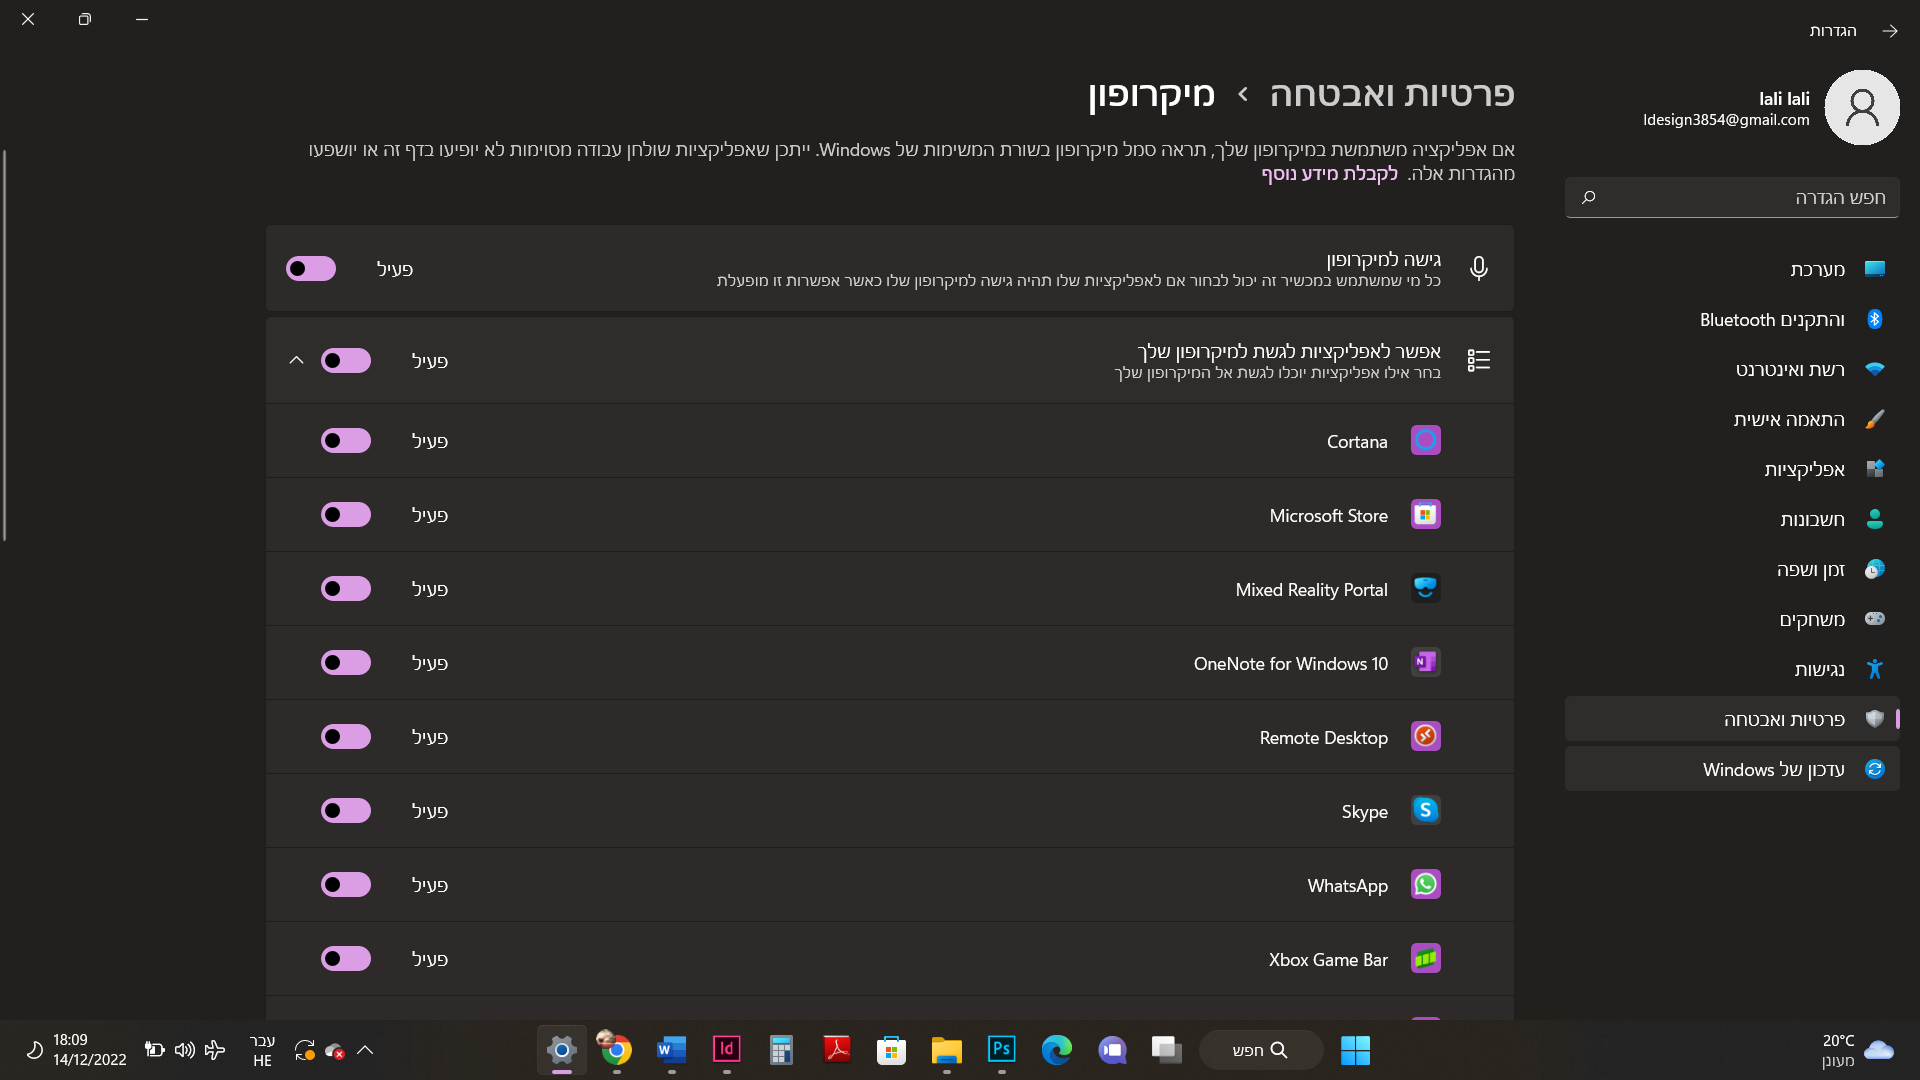1920x1080 pixels.
Task: Open Windows Update settings section
Action: point(1773,769)
